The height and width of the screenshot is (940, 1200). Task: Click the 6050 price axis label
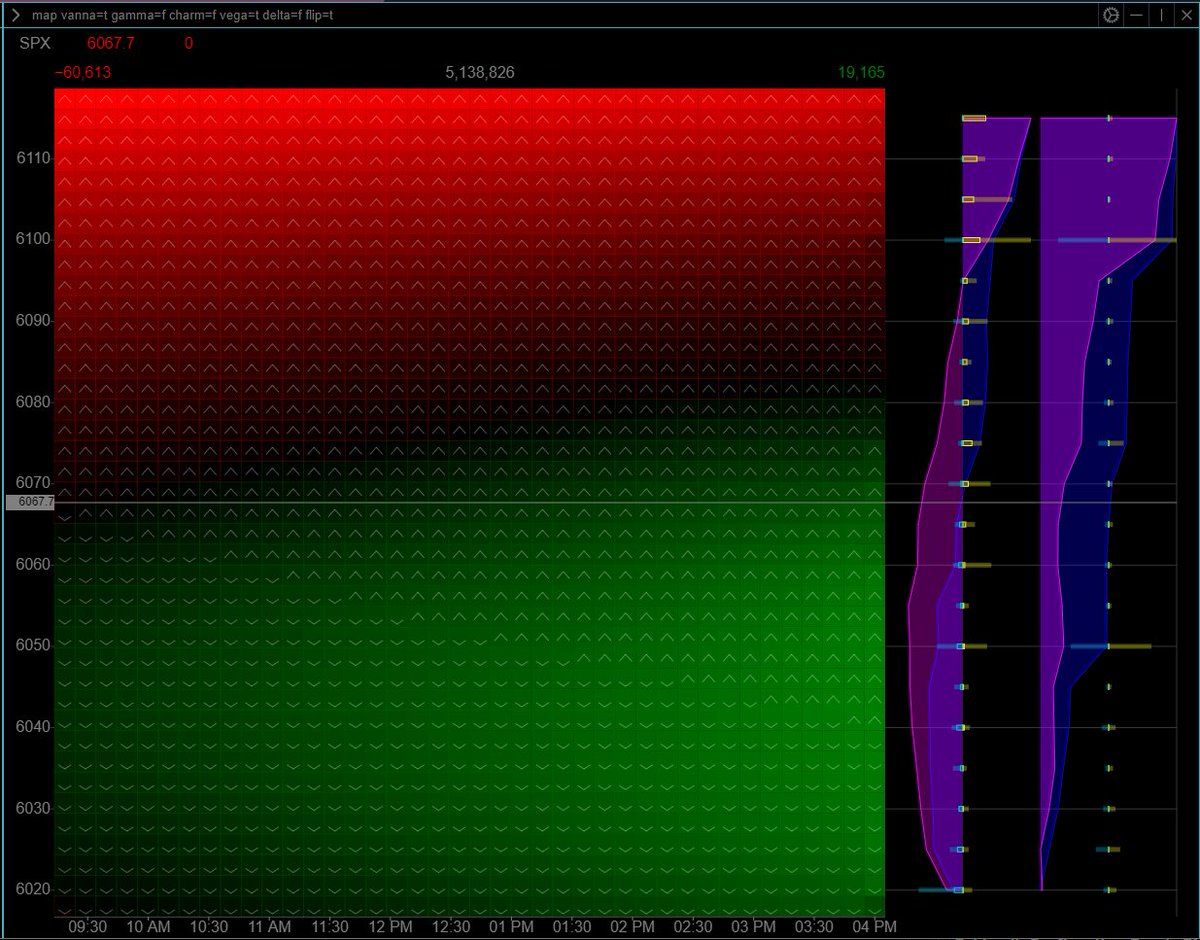coord(33,645)
